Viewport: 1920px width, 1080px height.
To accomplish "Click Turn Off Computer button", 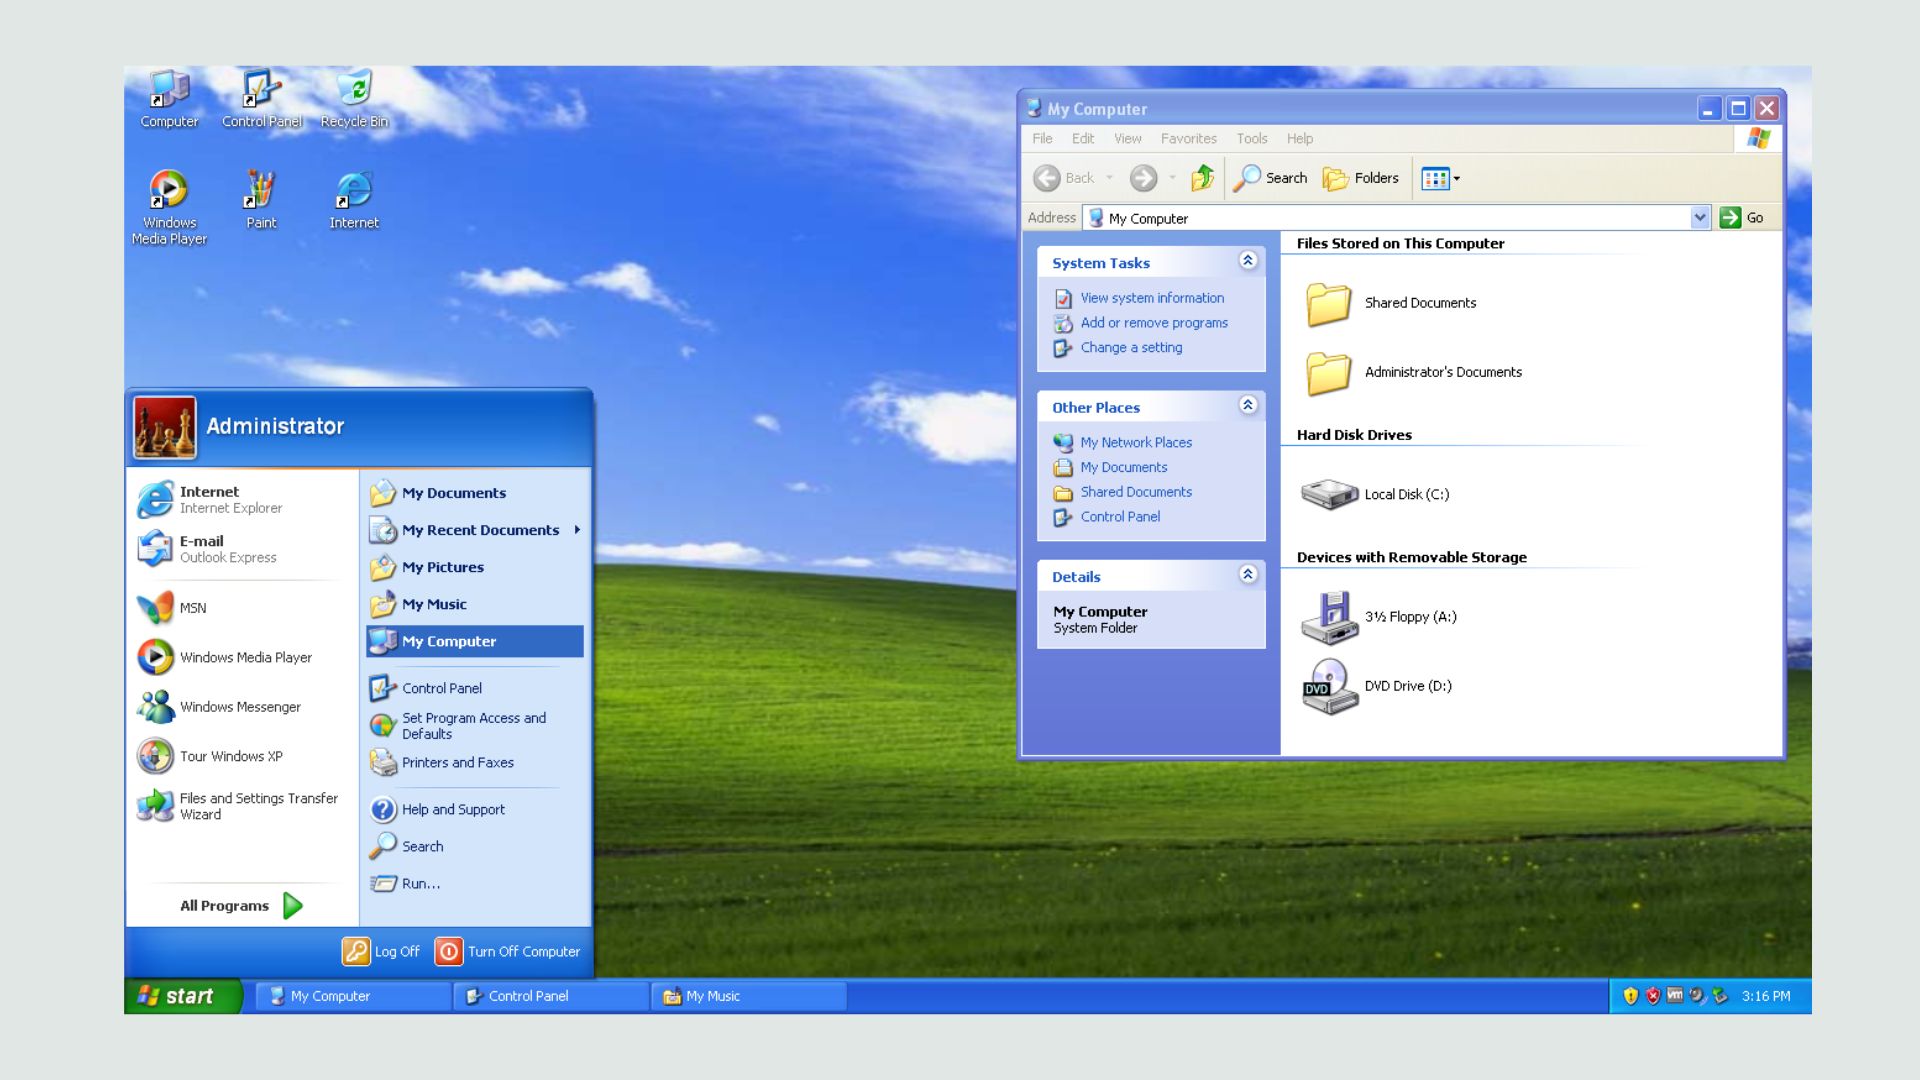I will point(508,951).
